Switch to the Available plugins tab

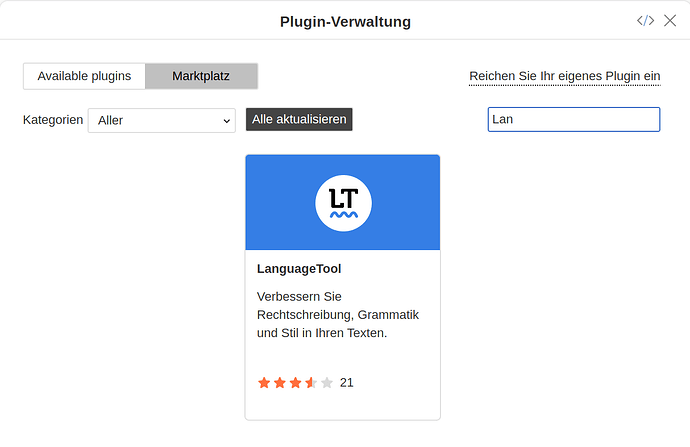pos(84,76)
